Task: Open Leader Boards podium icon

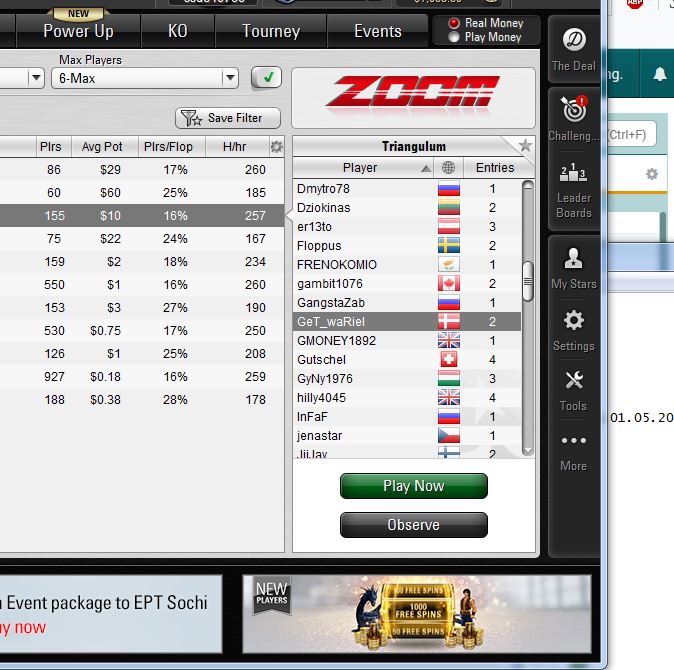Action: pyautogui.click(x=573, y=172)
